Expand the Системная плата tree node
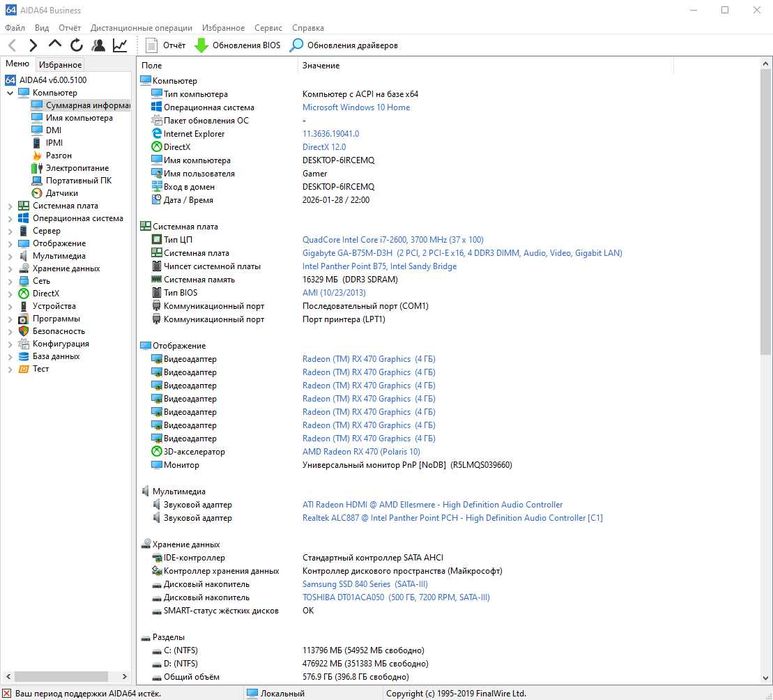This screenshot has width=773, height=700. 10,206
